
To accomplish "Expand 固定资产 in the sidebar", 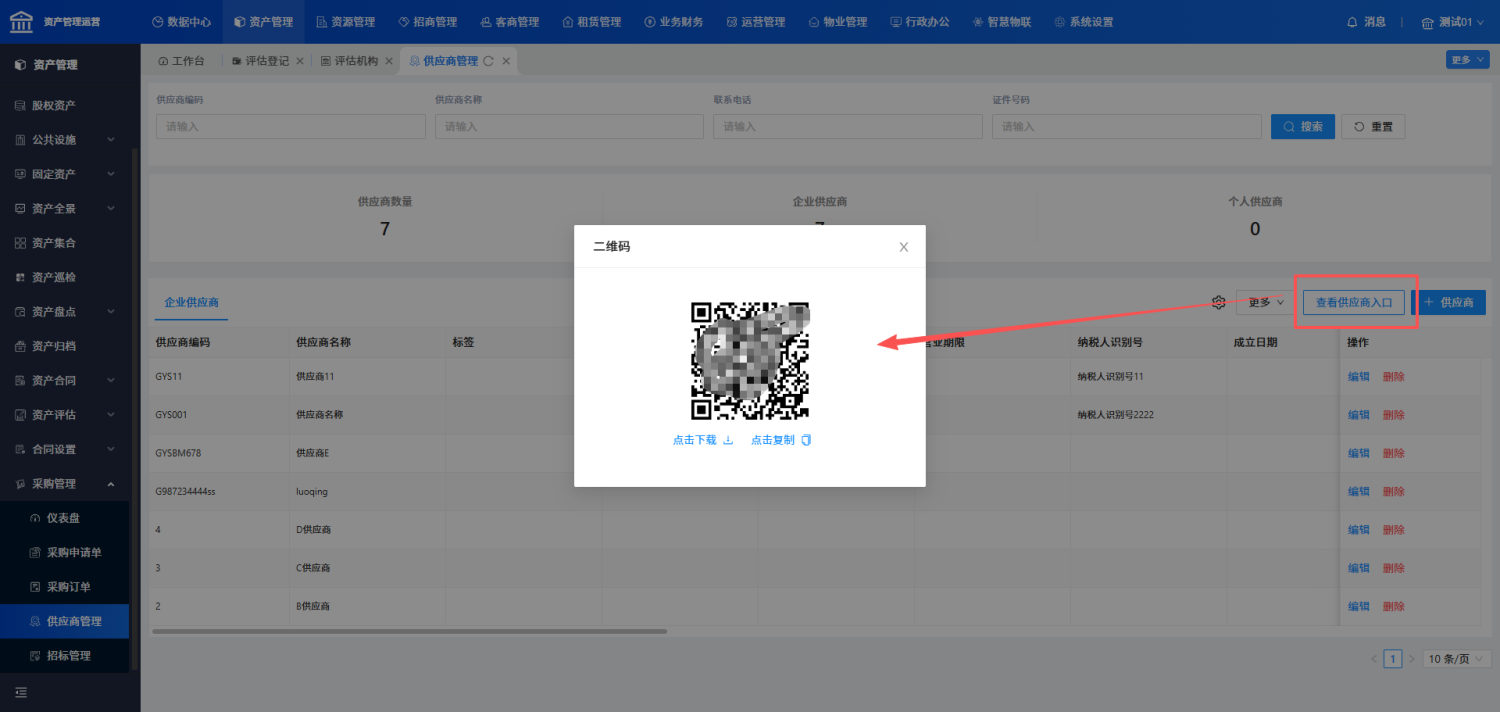I will point(65,174).
